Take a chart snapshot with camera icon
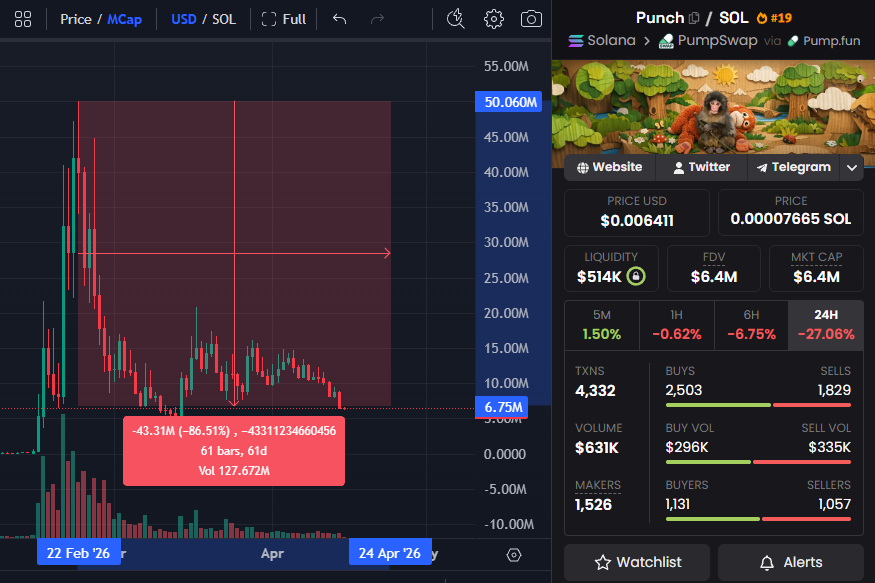 (x=531, y=20)
